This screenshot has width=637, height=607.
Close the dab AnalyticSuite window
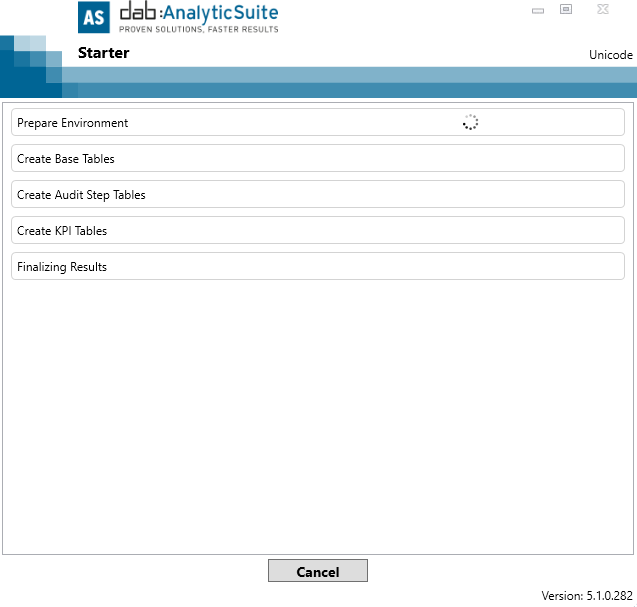pyautogui.click(x=602, y=9)
